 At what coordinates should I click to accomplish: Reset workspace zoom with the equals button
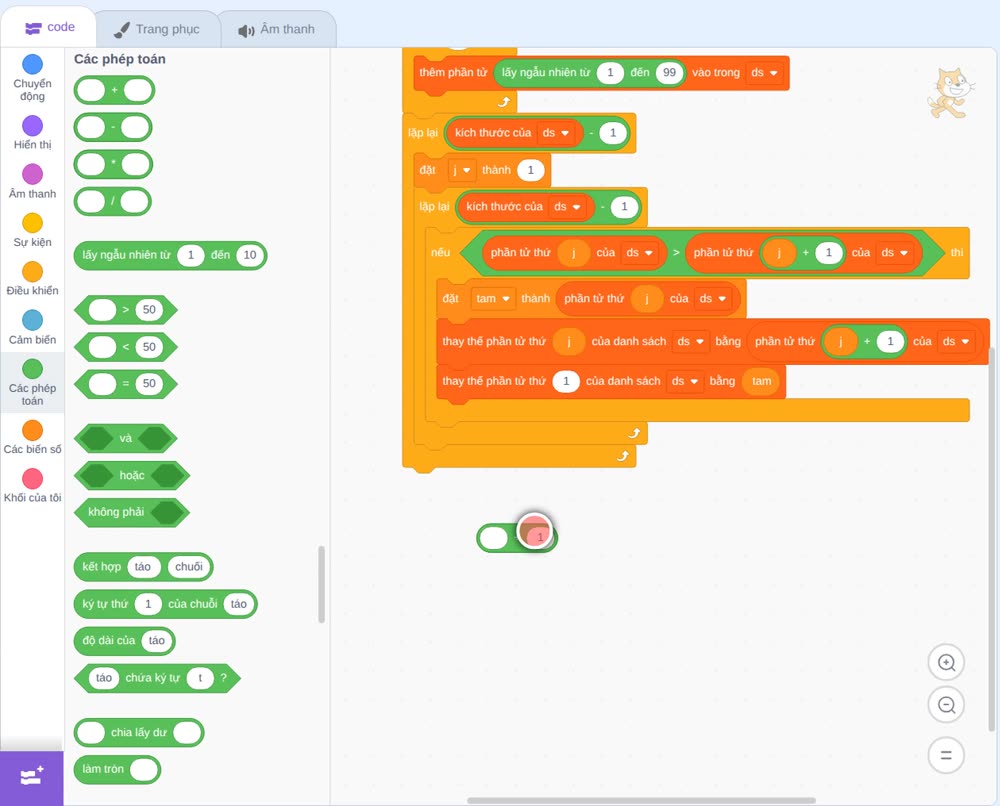click(946, 756)
